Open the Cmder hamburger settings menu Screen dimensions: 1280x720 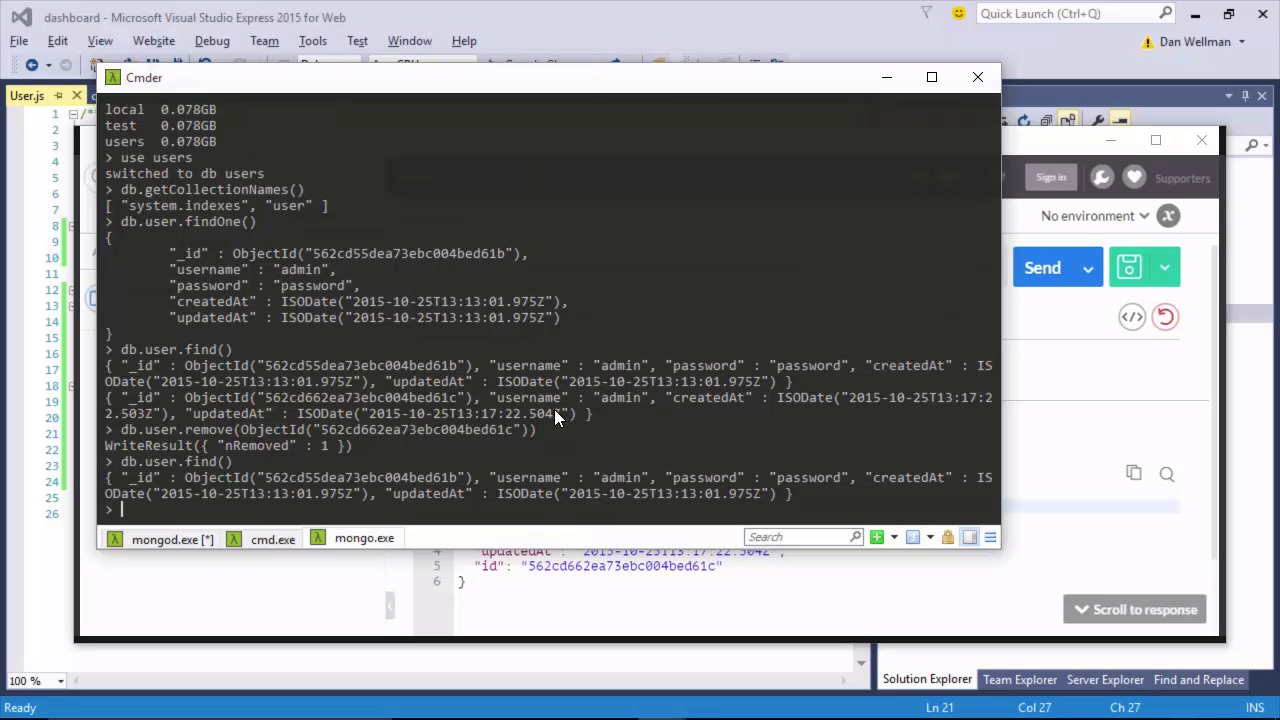(x=990, y=538)
